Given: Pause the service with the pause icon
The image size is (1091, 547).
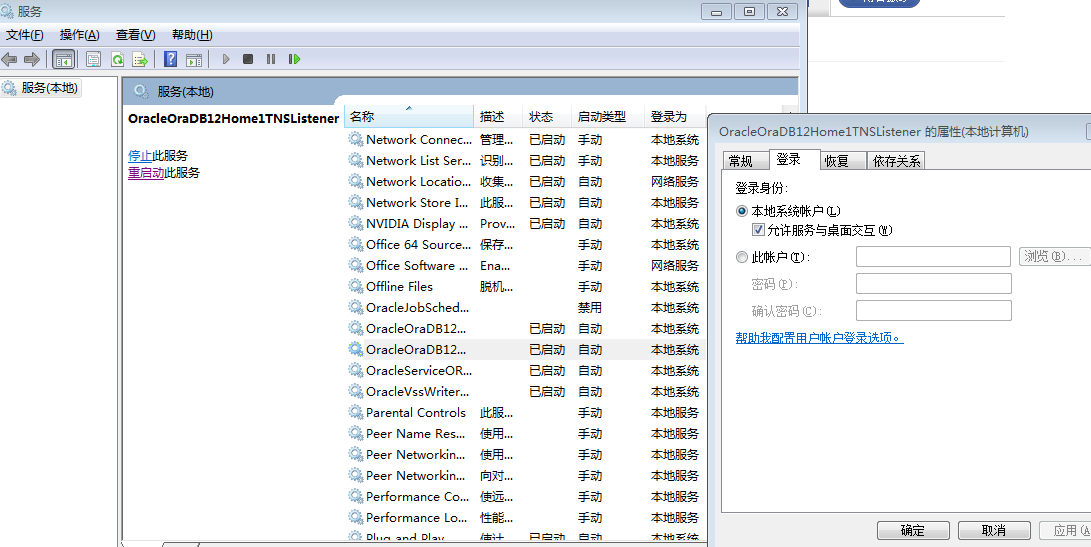Looking at the screenshot, I should [x=271, y=60].
